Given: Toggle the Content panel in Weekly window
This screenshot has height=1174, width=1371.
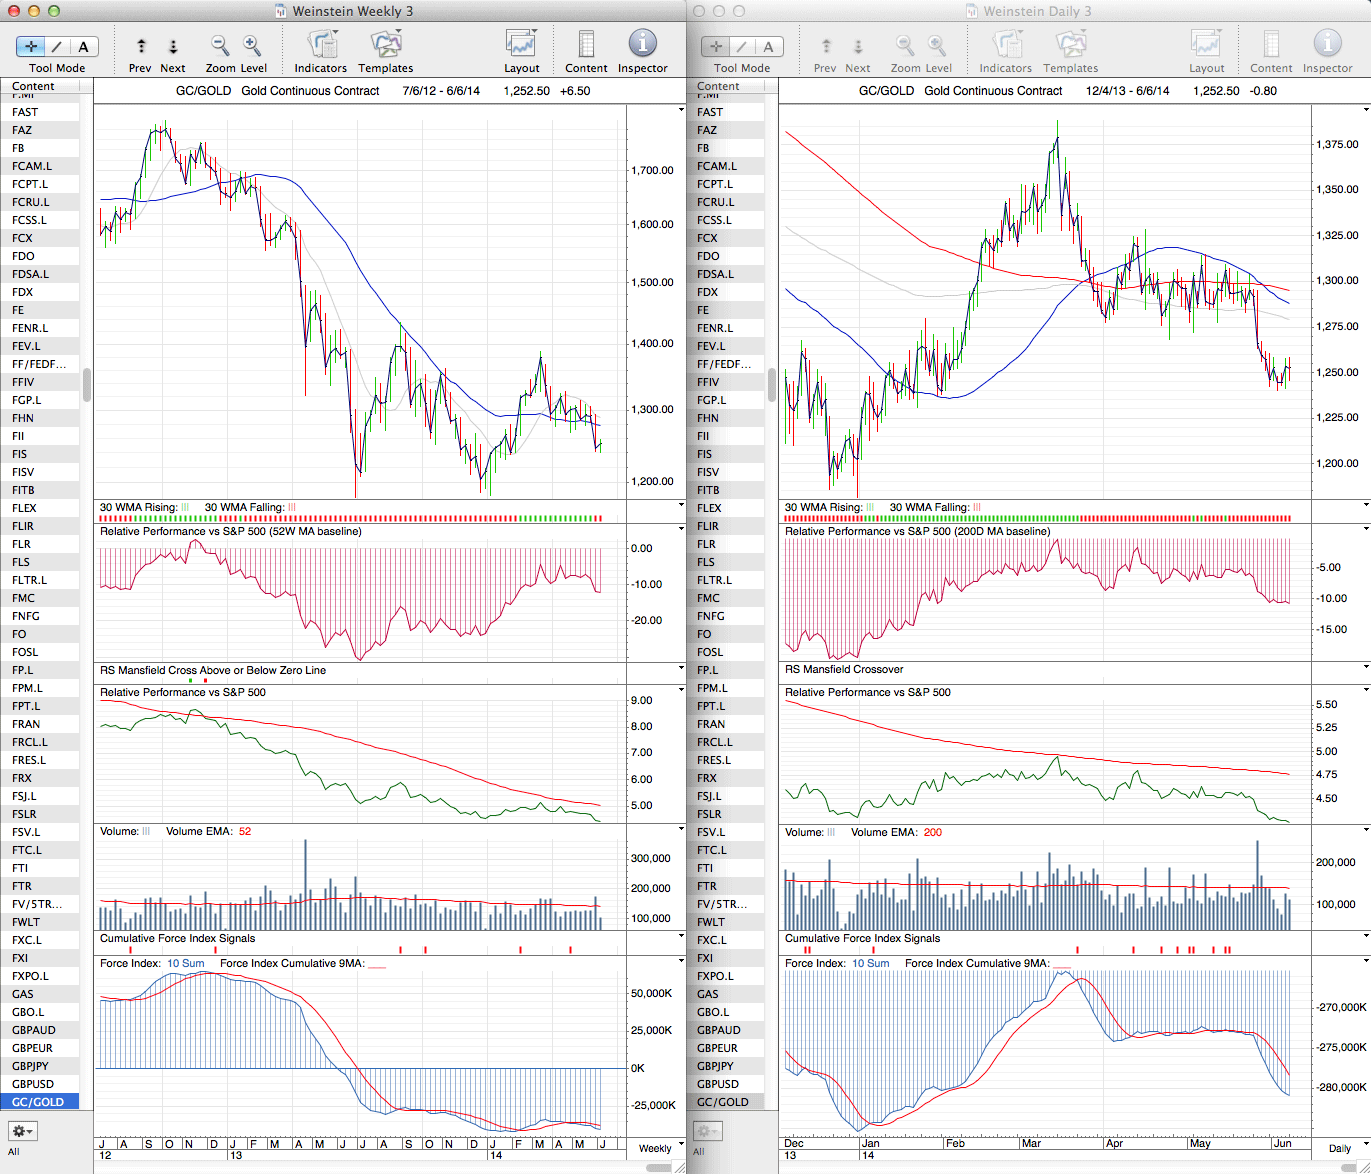Looking at the screenshot, I should pos(586,46).
